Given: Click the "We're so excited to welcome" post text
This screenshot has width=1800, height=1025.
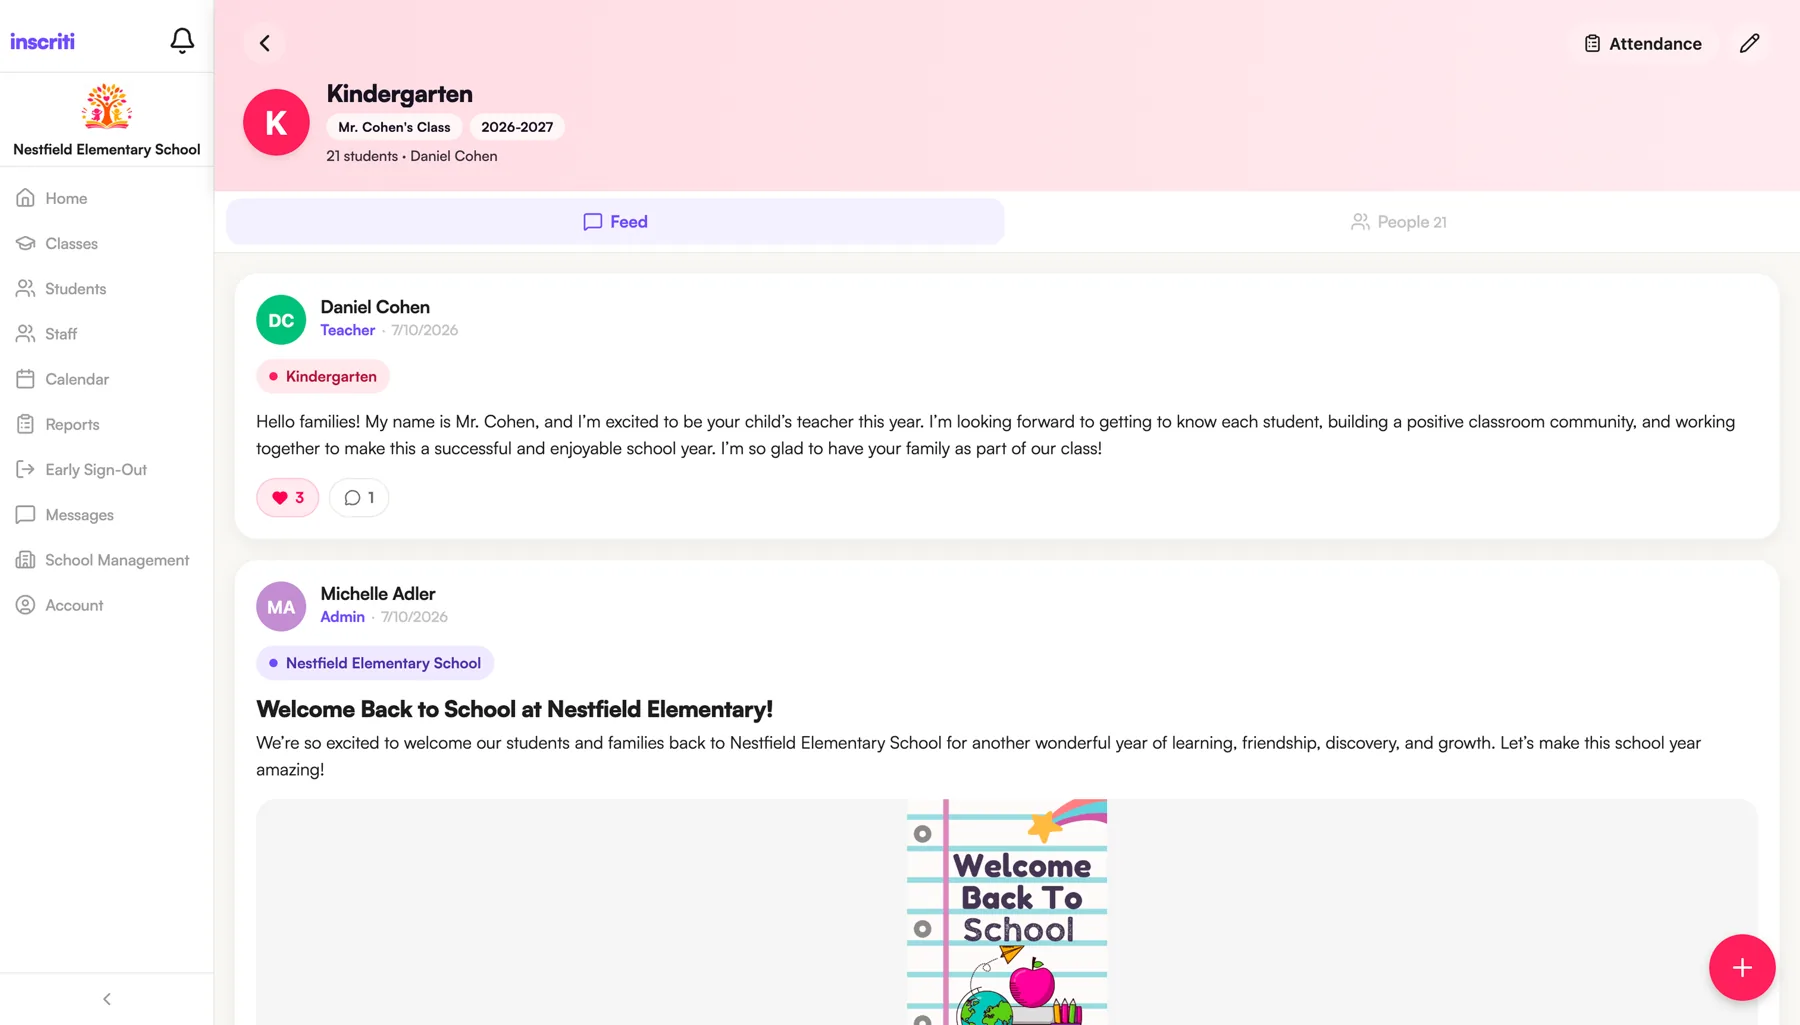Looking at the screenshot, I should point(978,756).
